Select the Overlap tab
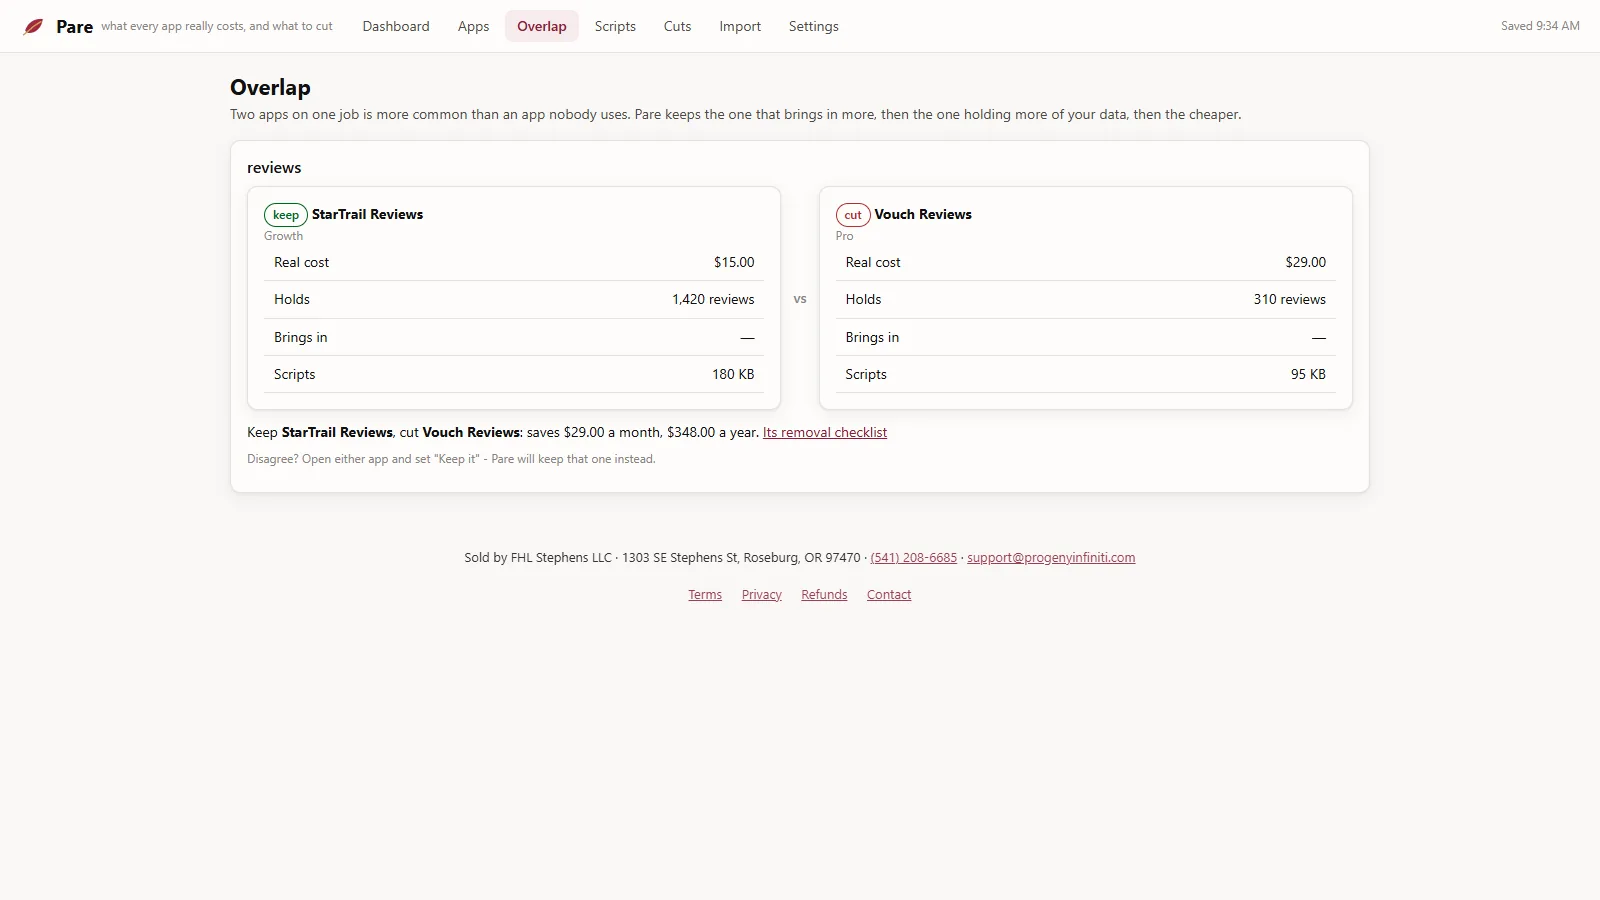1600x900 pixels. [x=542, y=26]
